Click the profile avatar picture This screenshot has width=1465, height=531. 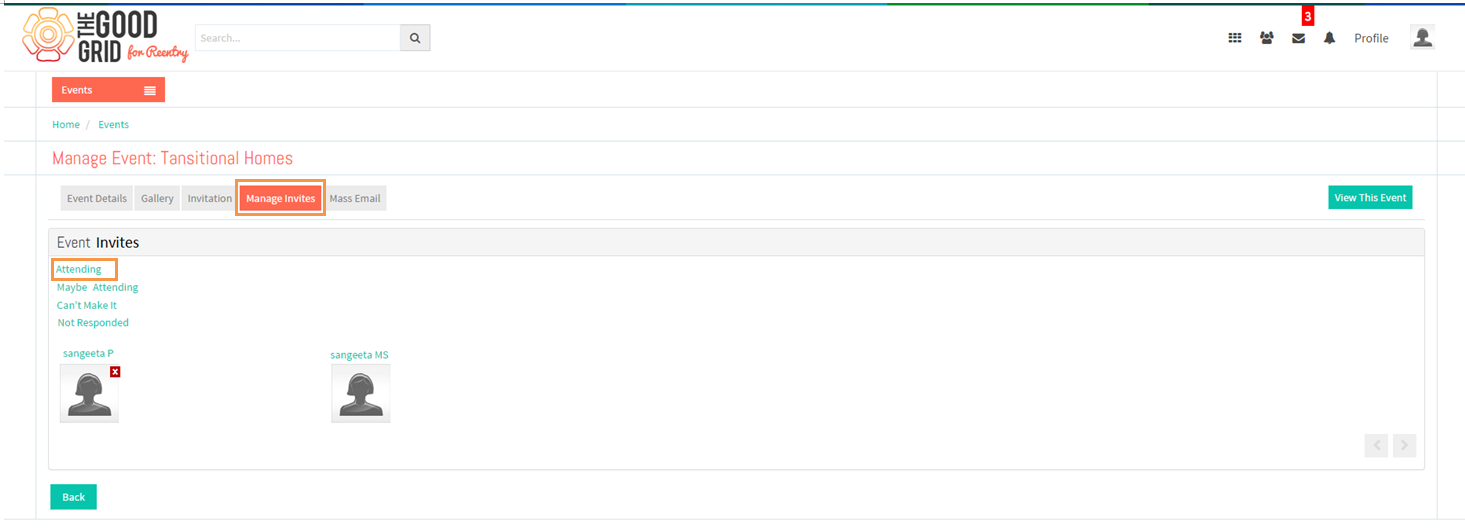[x=1422, y=37]
